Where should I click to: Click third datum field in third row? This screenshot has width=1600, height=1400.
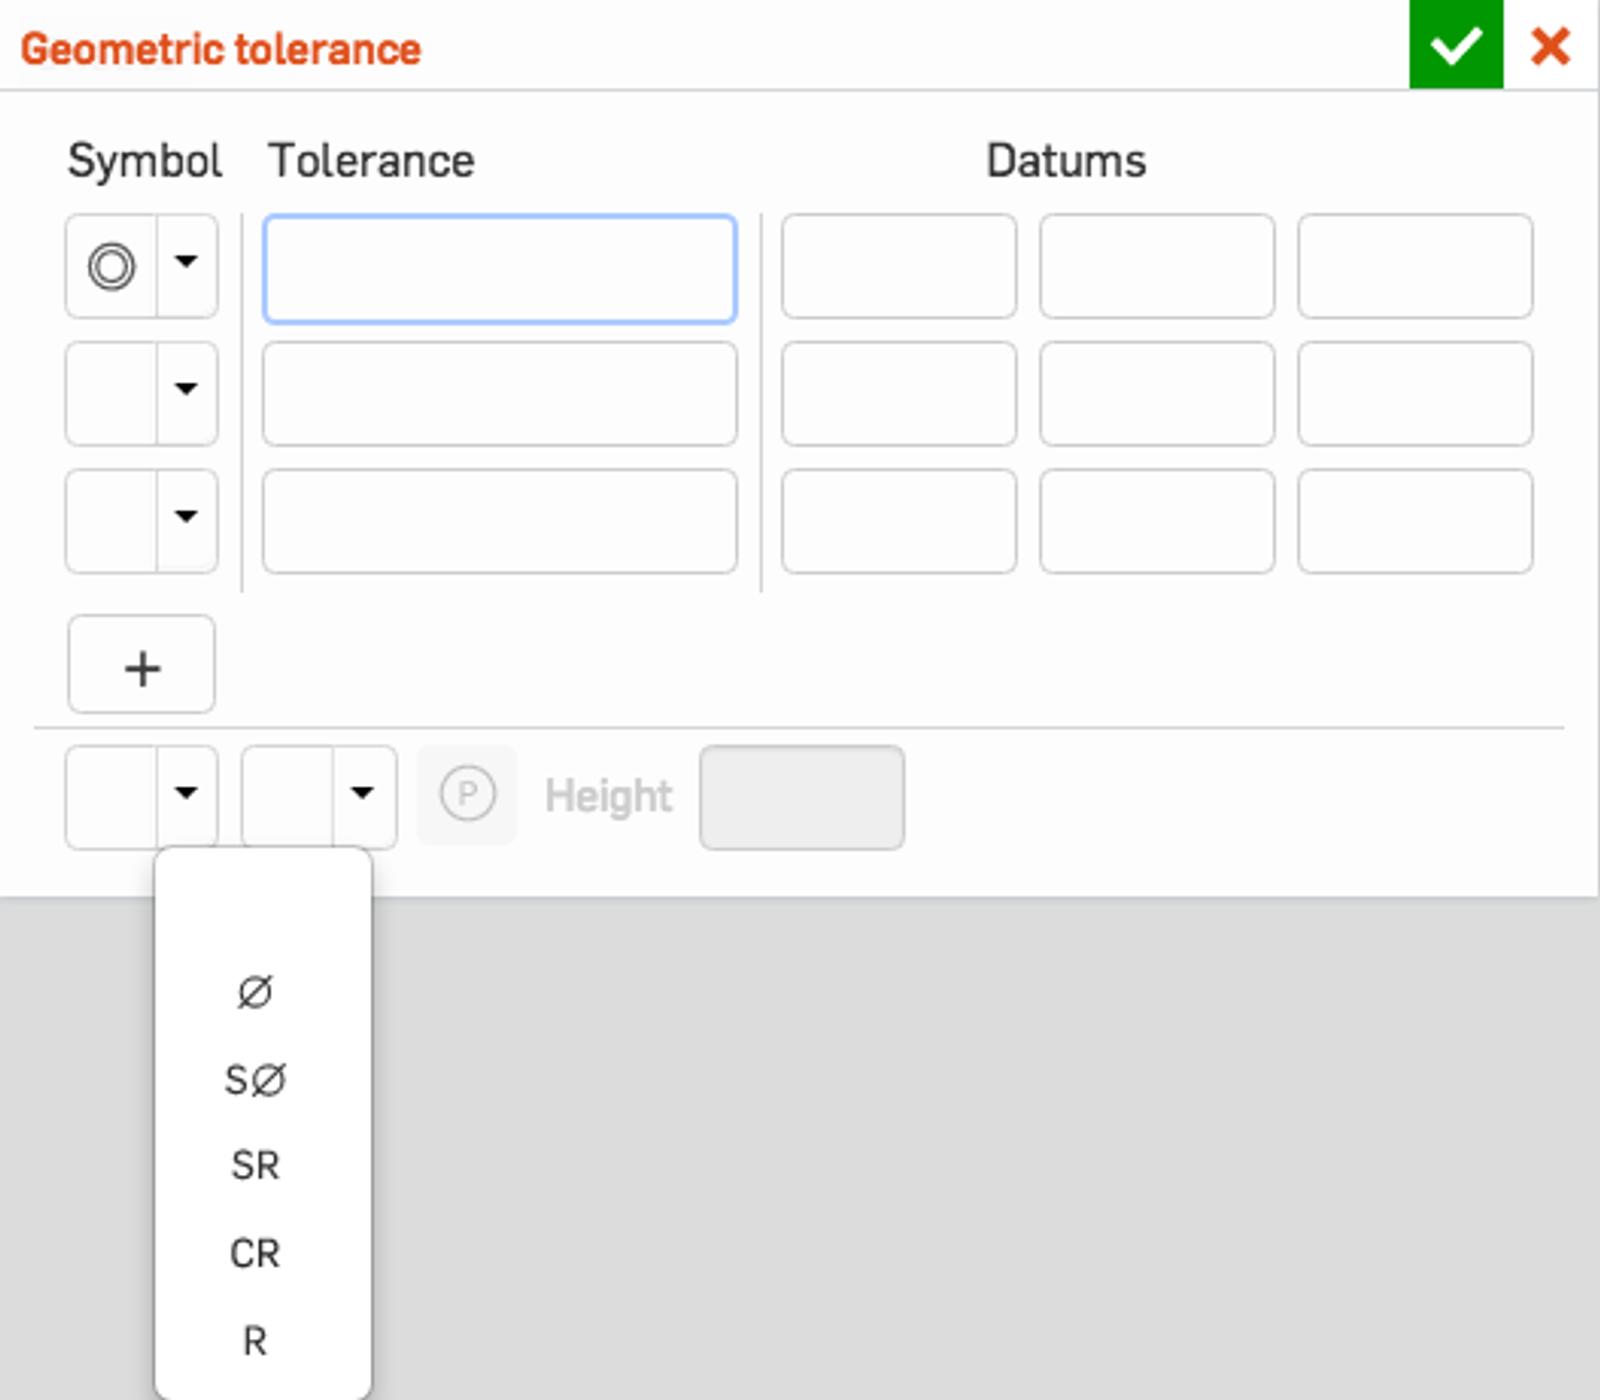click(1414, 521)
